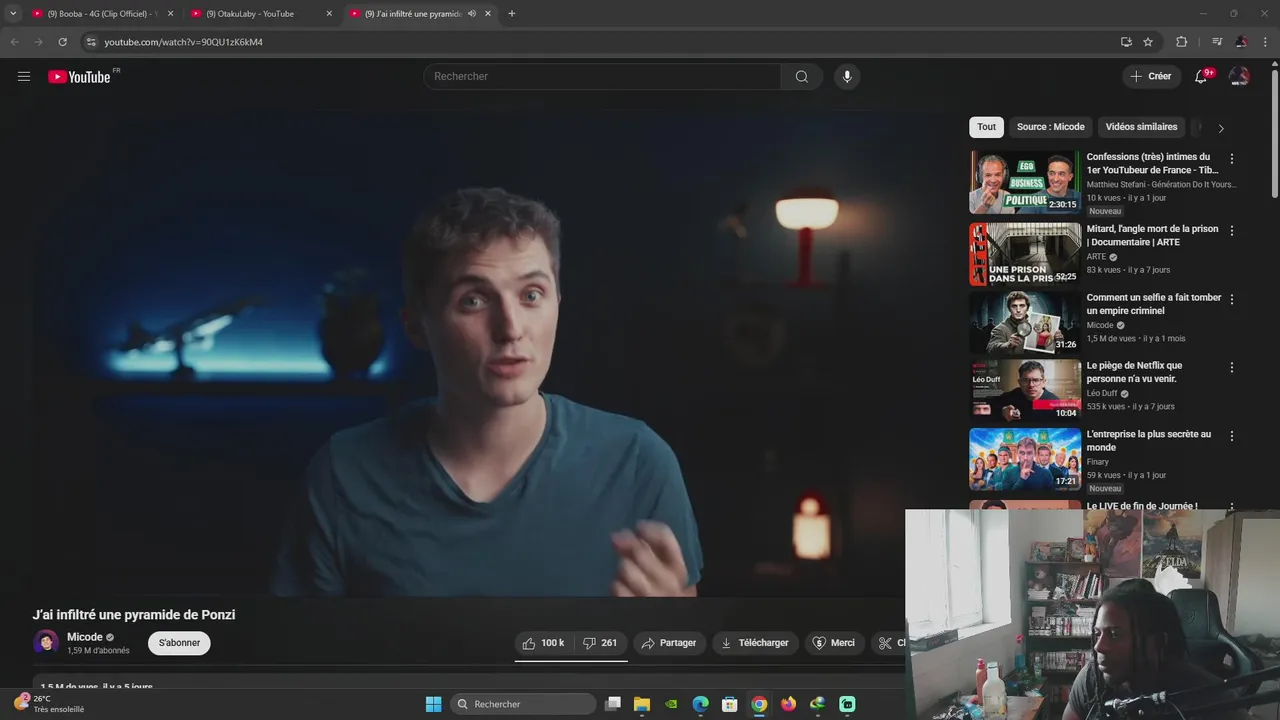Screen dimensions: 1280x720
Task: Open options menu for Confessions intimes video
Action: 1232,159
